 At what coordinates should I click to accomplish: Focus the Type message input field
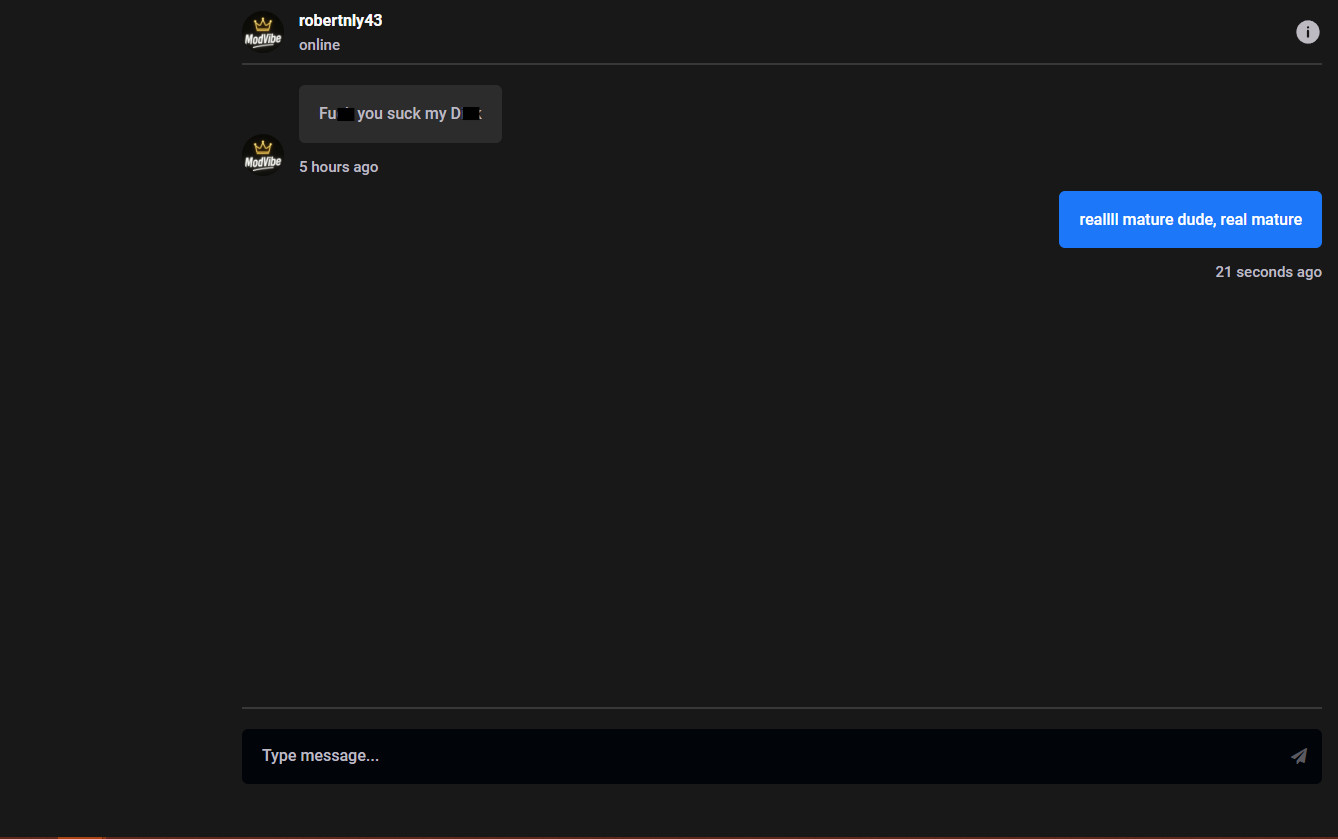point(781,756)
